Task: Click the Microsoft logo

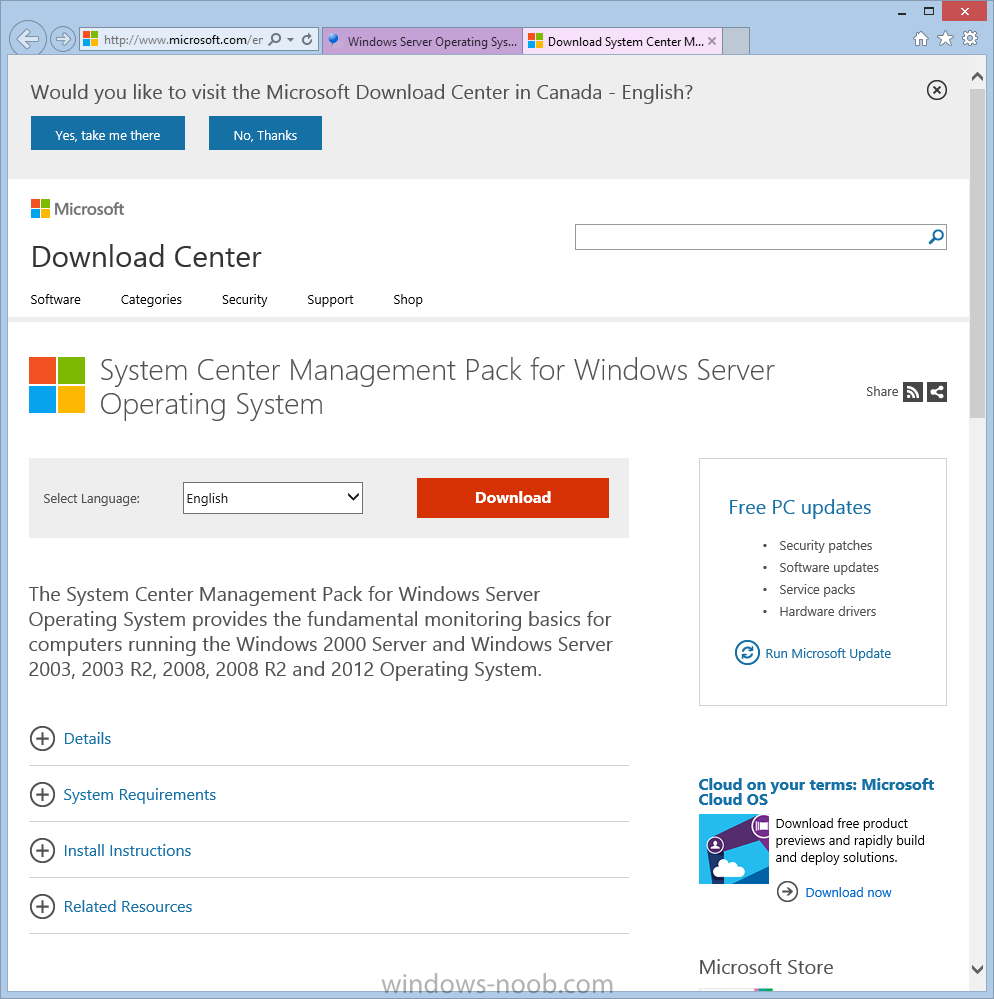Action: (77, 208)
